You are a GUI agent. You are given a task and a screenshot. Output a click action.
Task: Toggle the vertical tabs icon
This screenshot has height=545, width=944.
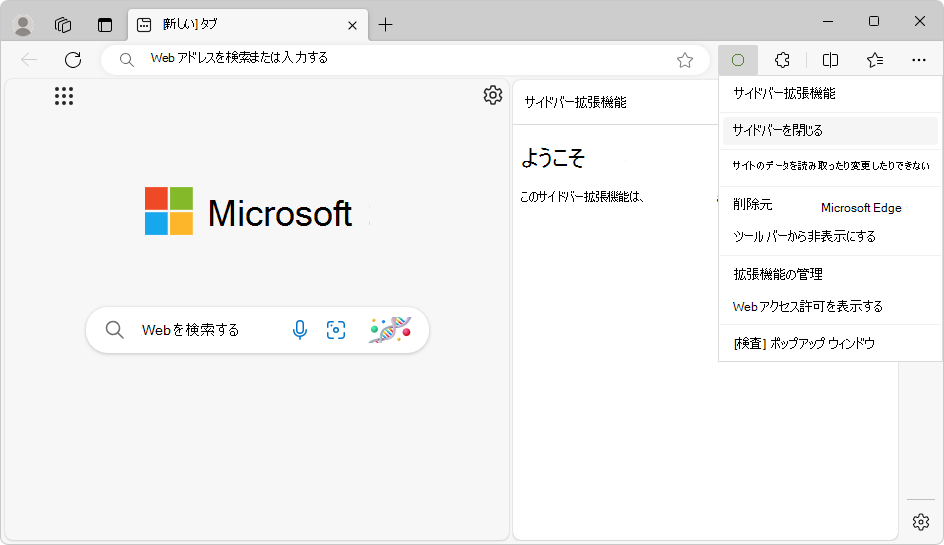click(105, 25)
